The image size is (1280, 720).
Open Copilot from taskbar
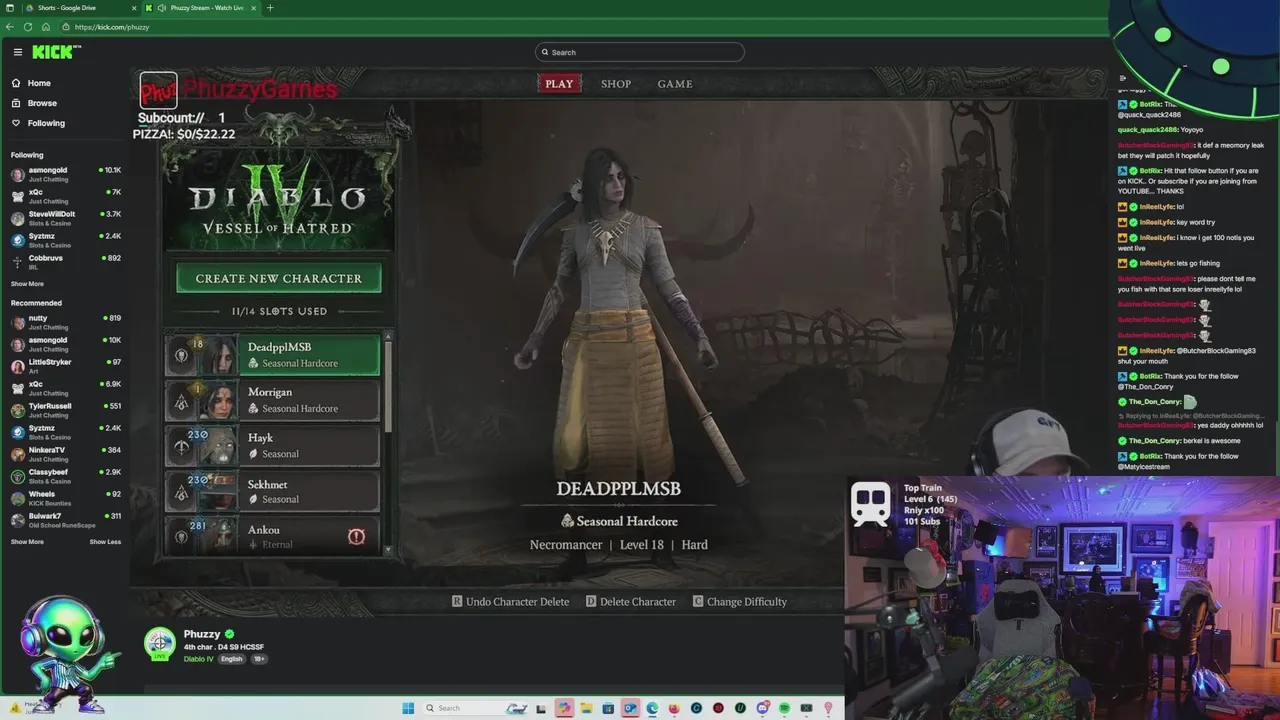[564, 708]
